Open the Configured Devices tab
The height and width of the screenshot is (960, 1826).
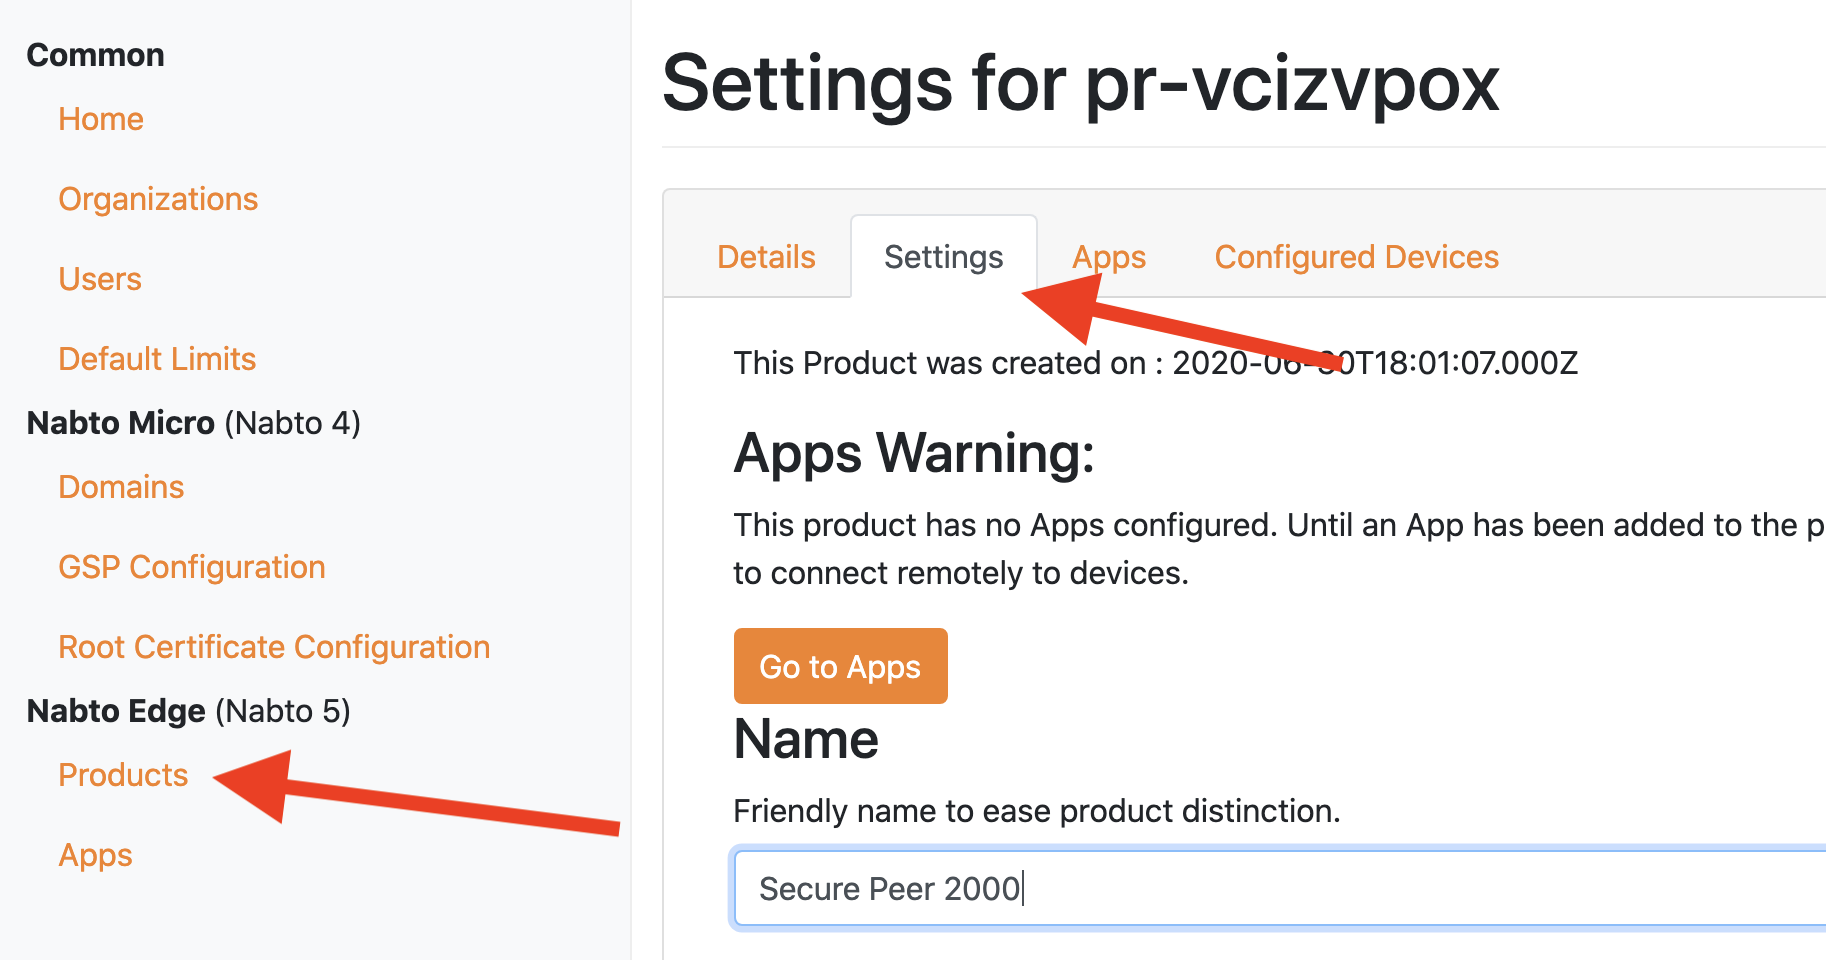[1356, 257]
